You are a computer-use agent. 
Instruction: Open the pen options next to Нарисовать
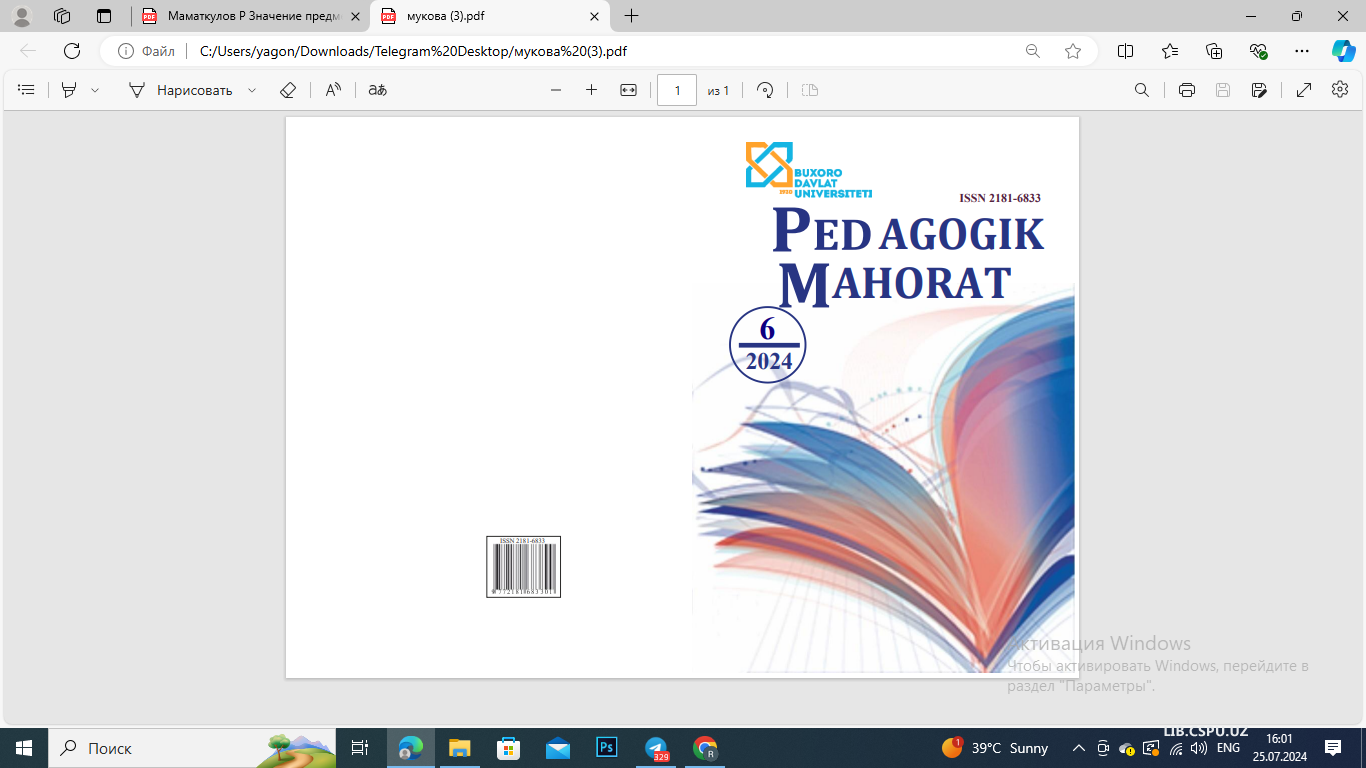250,90
